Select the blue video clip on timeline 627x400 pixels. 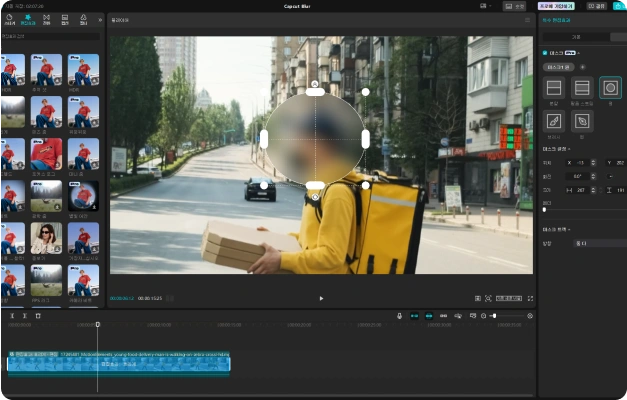coord(119,364)
